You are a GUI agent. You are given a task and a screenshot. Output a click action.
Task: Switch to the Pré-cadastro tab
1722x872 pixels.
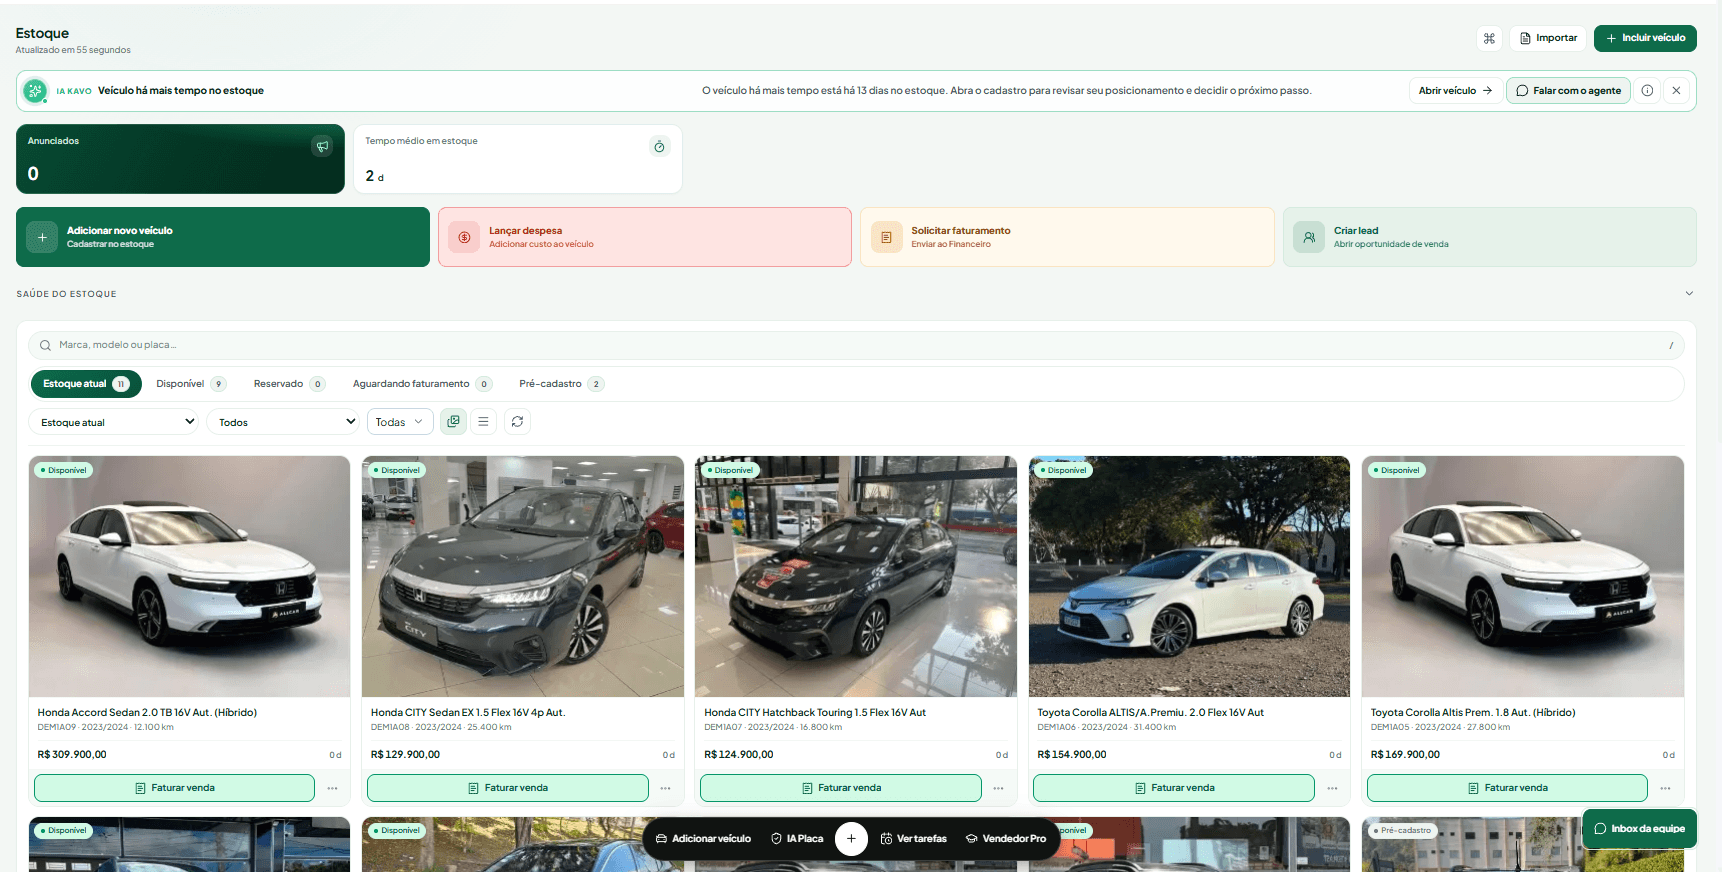561,384
